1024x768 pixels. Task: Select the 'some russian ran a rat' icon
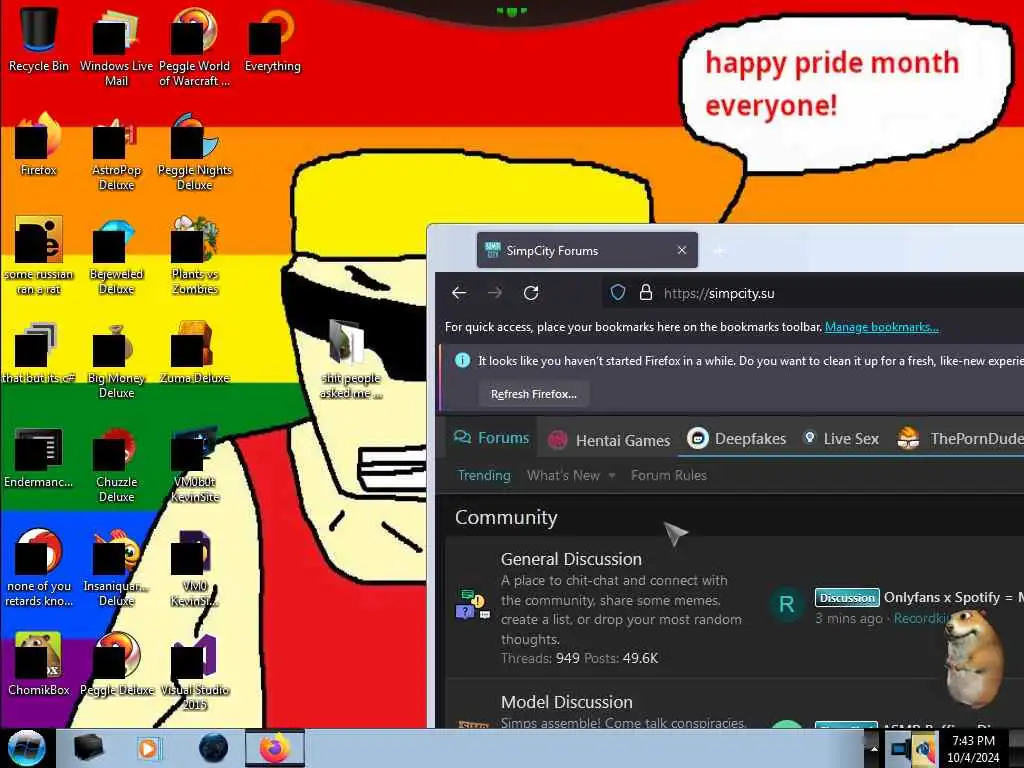38,256
